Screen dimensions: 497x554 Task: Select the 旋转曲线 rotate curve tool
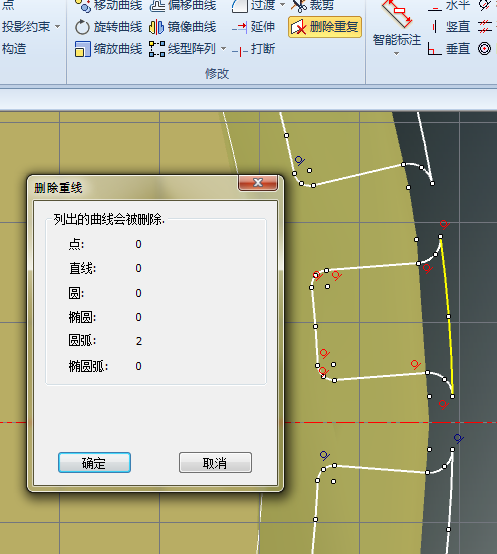pyautogui.click(x=108, y=27)
